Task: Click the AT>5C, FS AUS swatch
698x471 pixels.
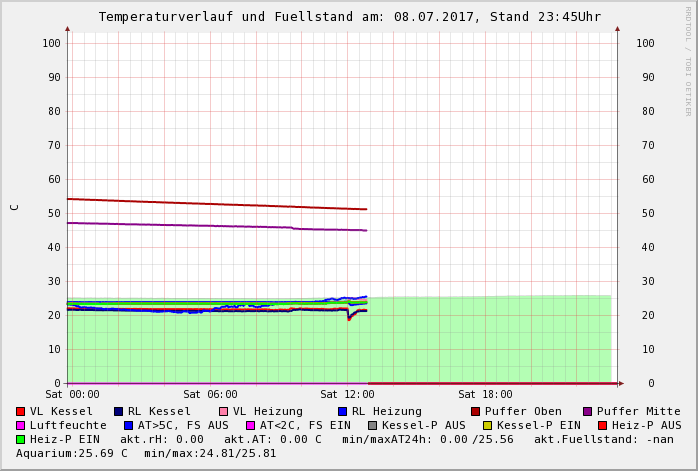Action: tap(128, 426)
